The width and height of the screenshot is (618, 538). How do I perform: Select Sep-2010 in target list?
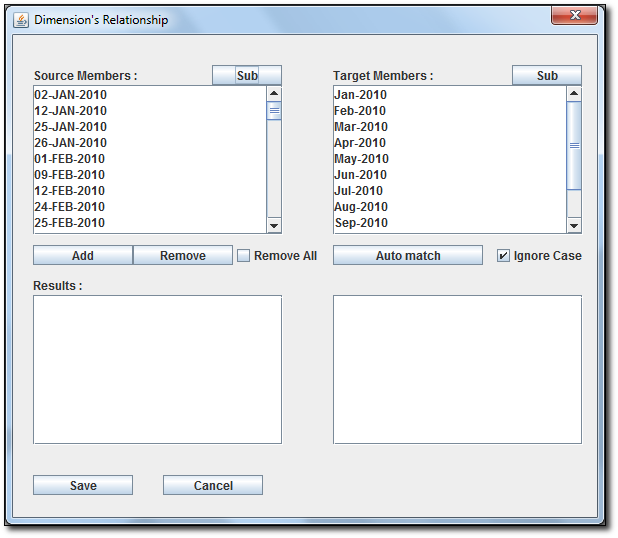tap(361, 223)
